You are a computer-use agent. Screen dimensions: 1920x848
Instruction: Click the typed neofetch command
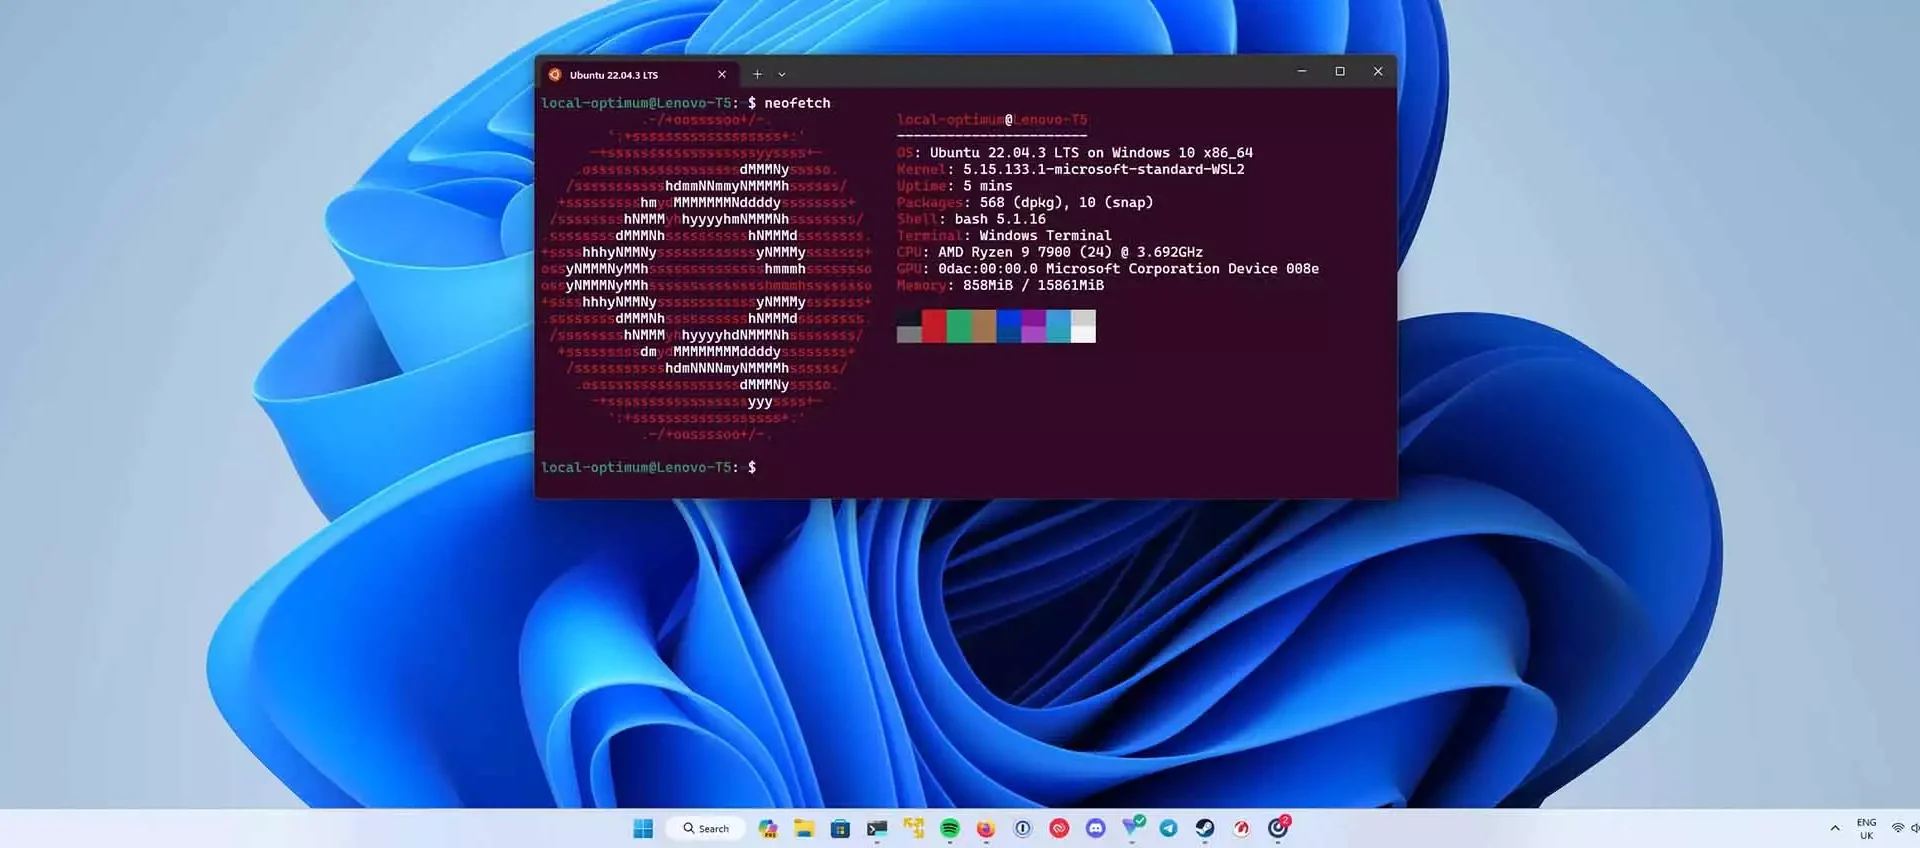(797, 103)
